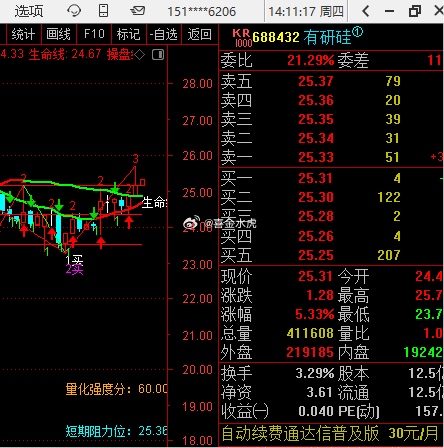This screenshot has width=444, height=448.
Task: Select 买五 price 25.25
Action: (x=316, y=255)
